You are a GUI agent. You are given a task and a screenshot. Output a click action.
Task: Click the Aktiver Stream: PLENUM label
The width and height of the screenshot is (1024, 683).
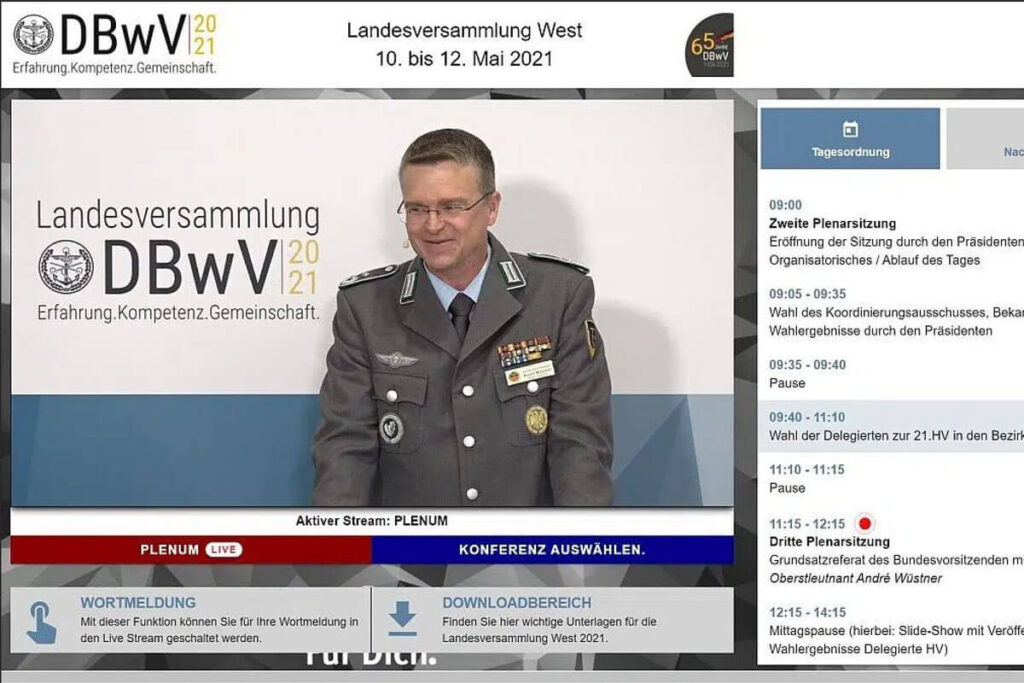point(372,521)
